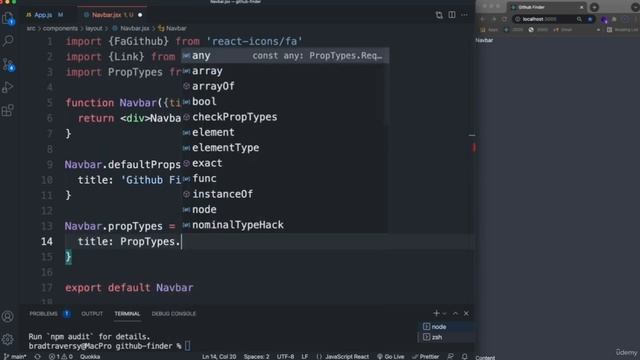Click Quokka in the status bar

(90, 356)
